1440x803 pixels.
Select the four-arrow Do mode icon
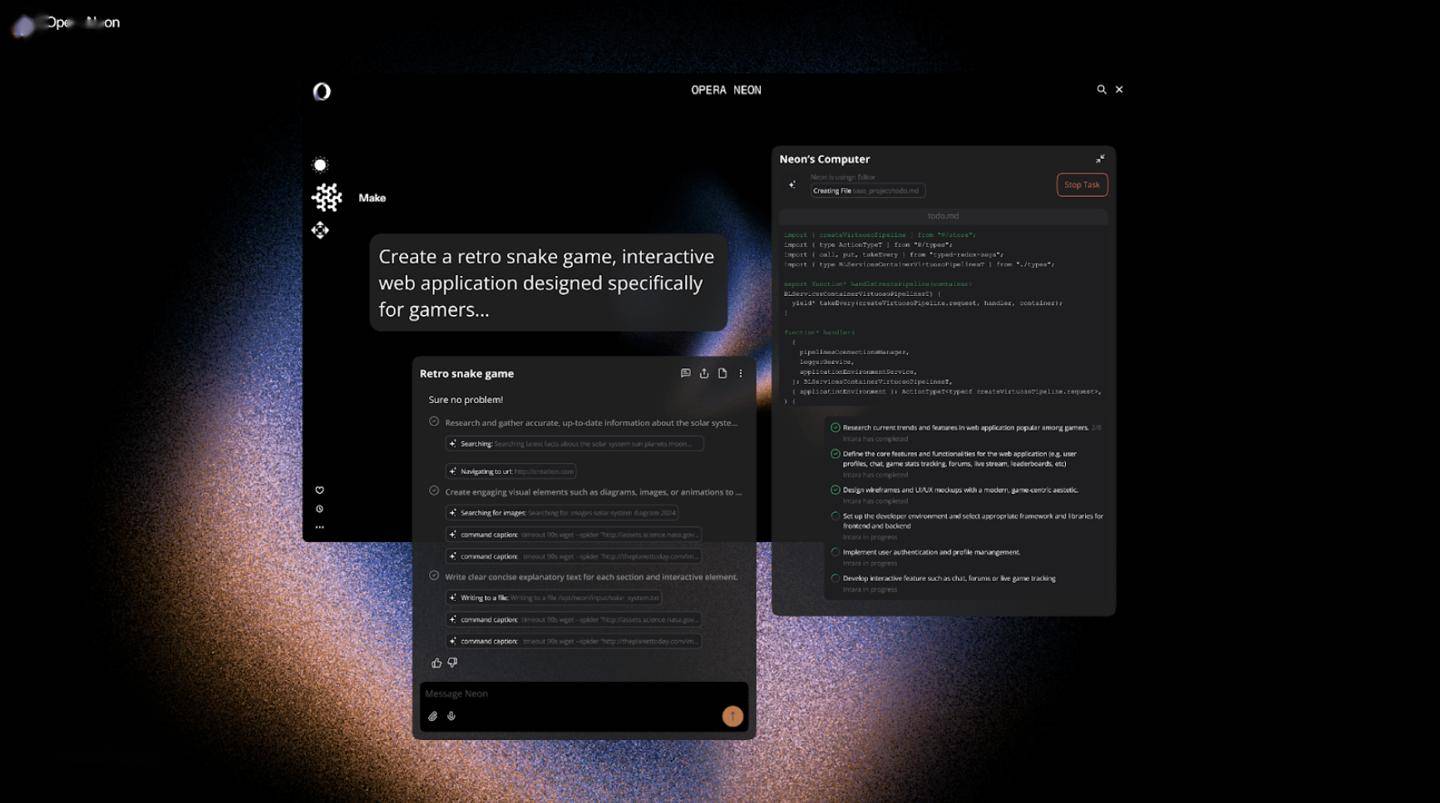[x=320, y=230]
